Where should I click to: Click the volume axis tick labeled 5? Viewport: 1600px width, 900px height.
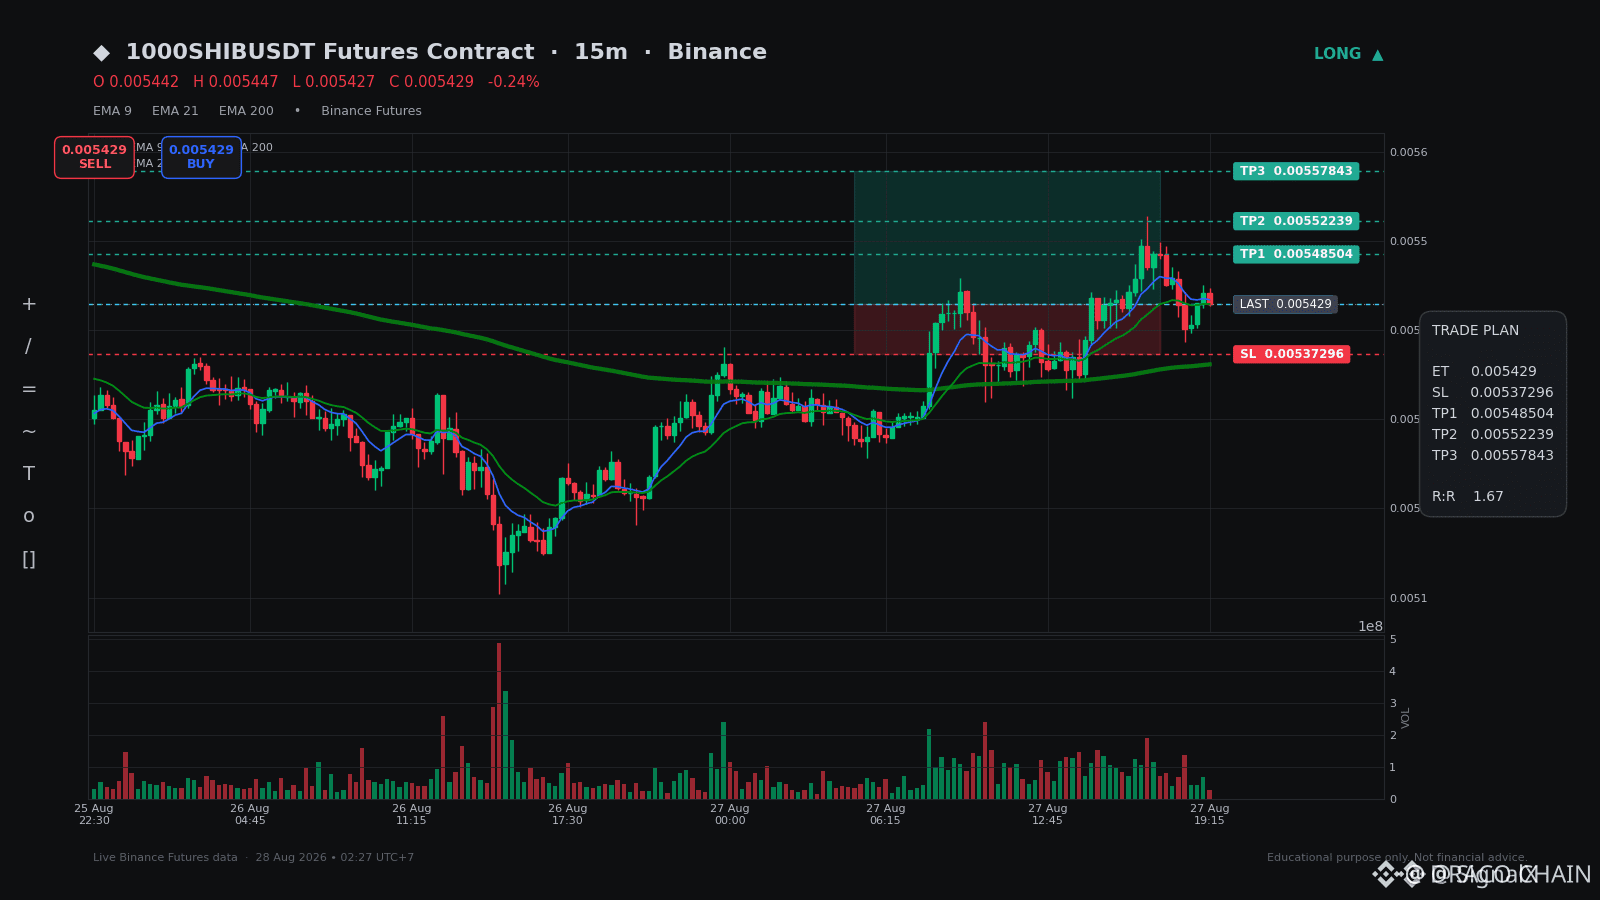pyautogui.click(x=1393, y=639)
